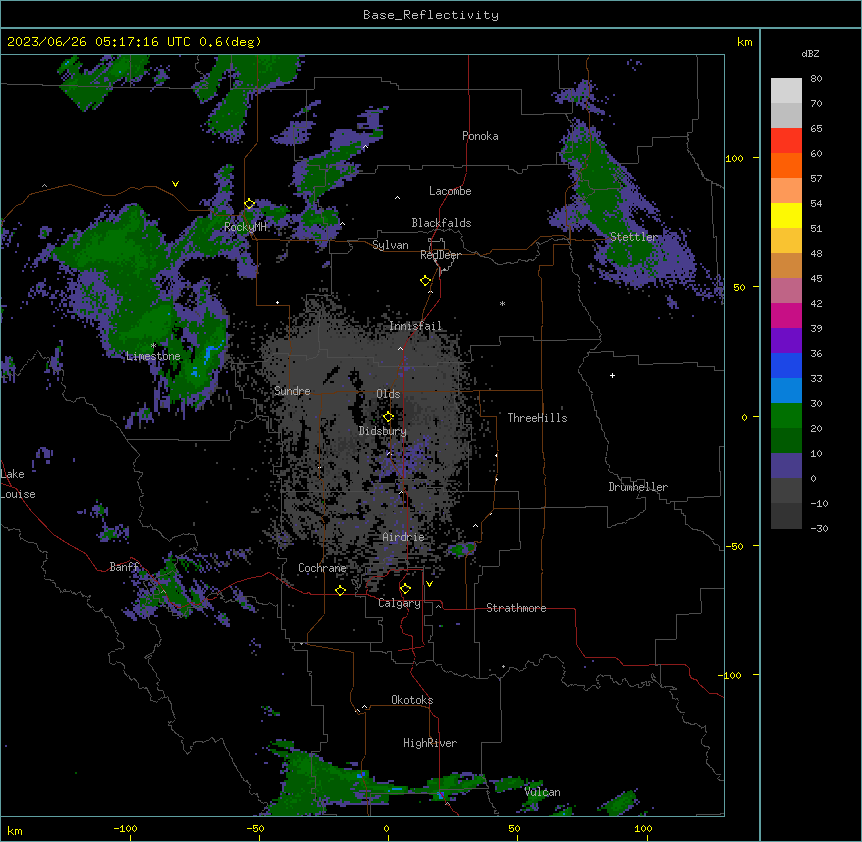
Task: Click the dBZ legend heading
Action: [x=810, y=54]
